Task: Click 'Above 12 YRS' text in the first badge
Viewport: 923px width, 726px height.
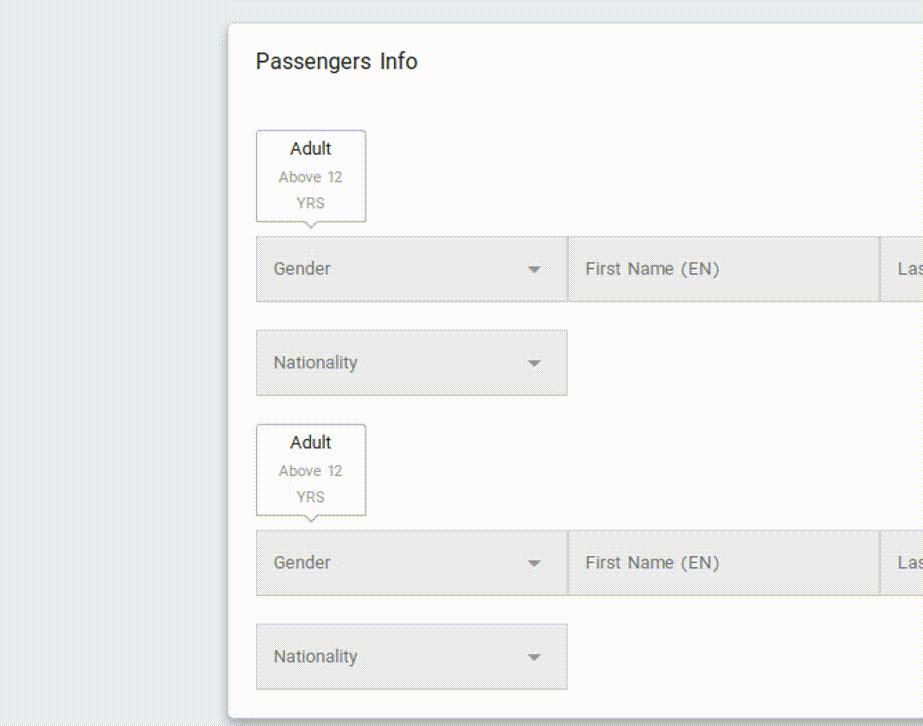Action: [310, 190]
